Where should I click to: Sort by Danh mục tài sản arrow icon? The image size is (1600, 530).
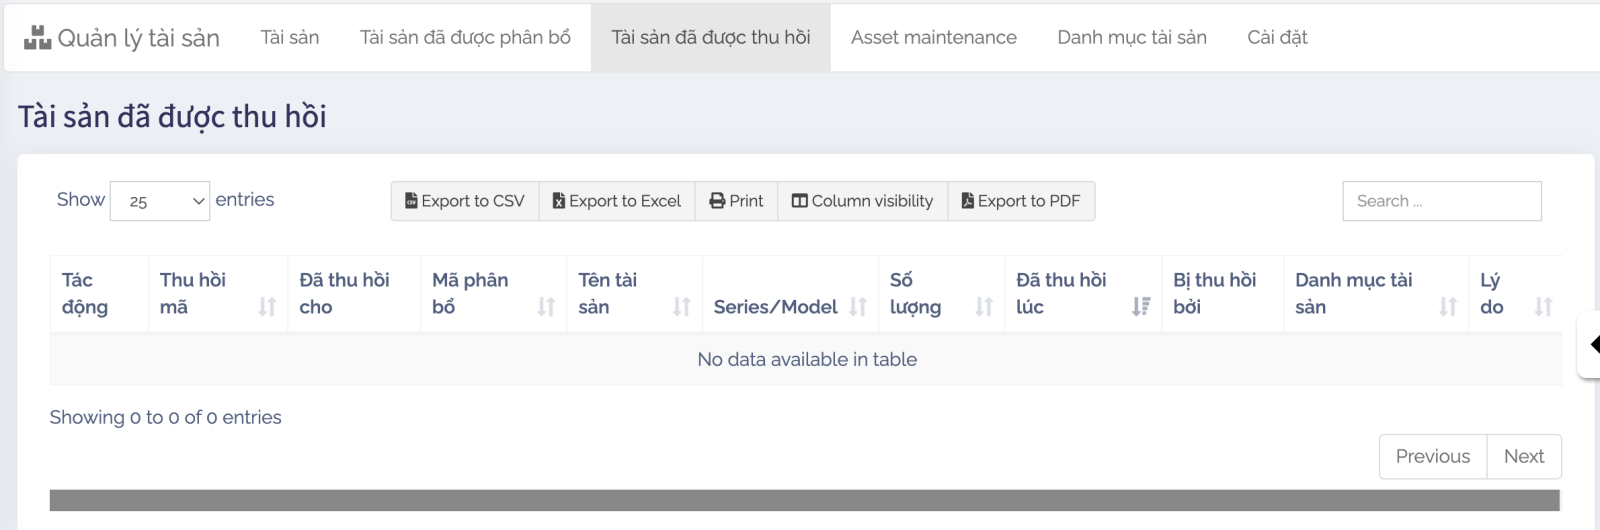pos(1447,307)
